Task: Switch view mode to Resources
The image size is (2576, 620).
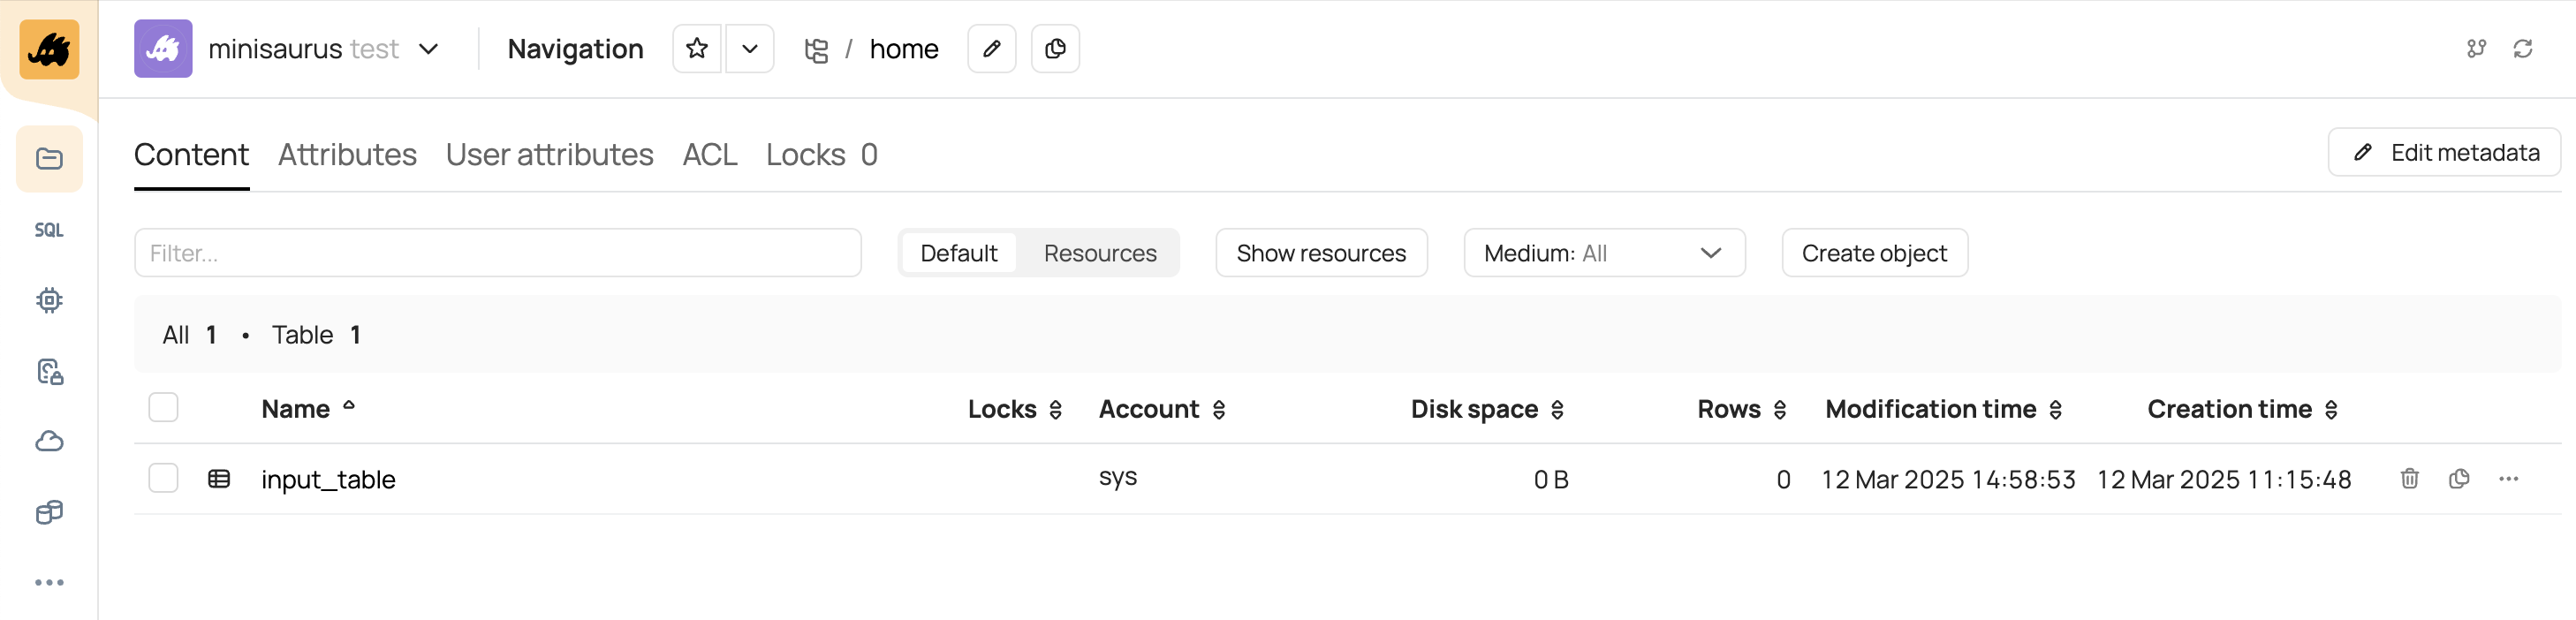Action: click(x=1099, y=253)
